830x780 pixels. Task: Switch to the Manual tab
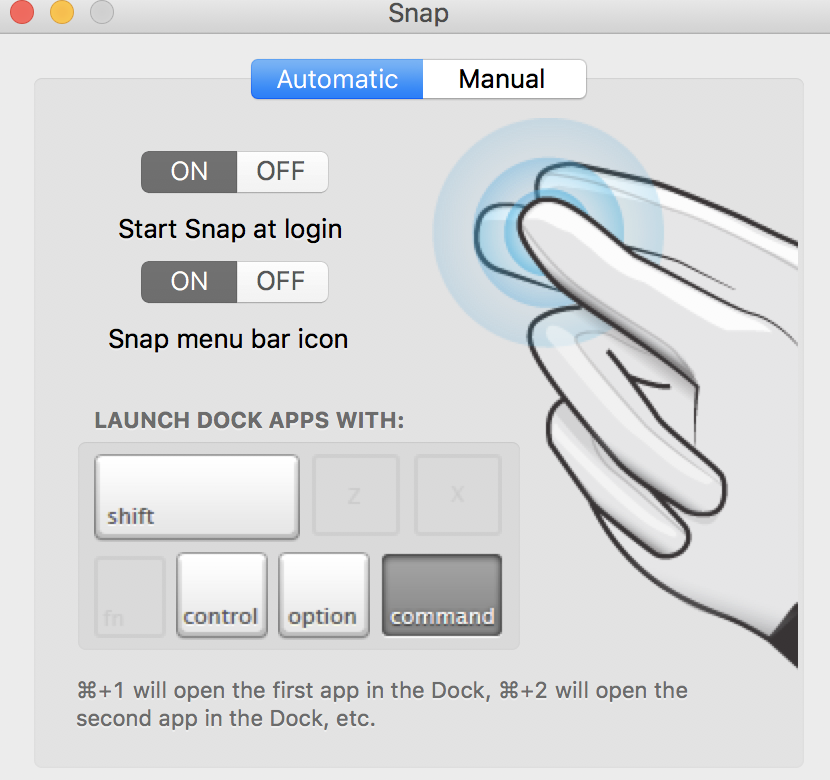(x=503, y=80)
